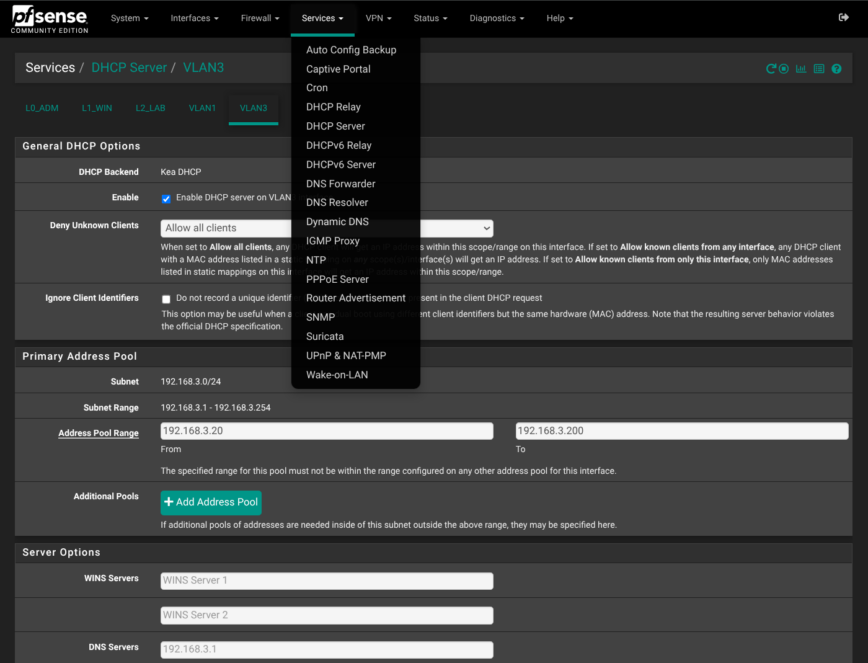Open the VPN menu

tap(379, 18)
